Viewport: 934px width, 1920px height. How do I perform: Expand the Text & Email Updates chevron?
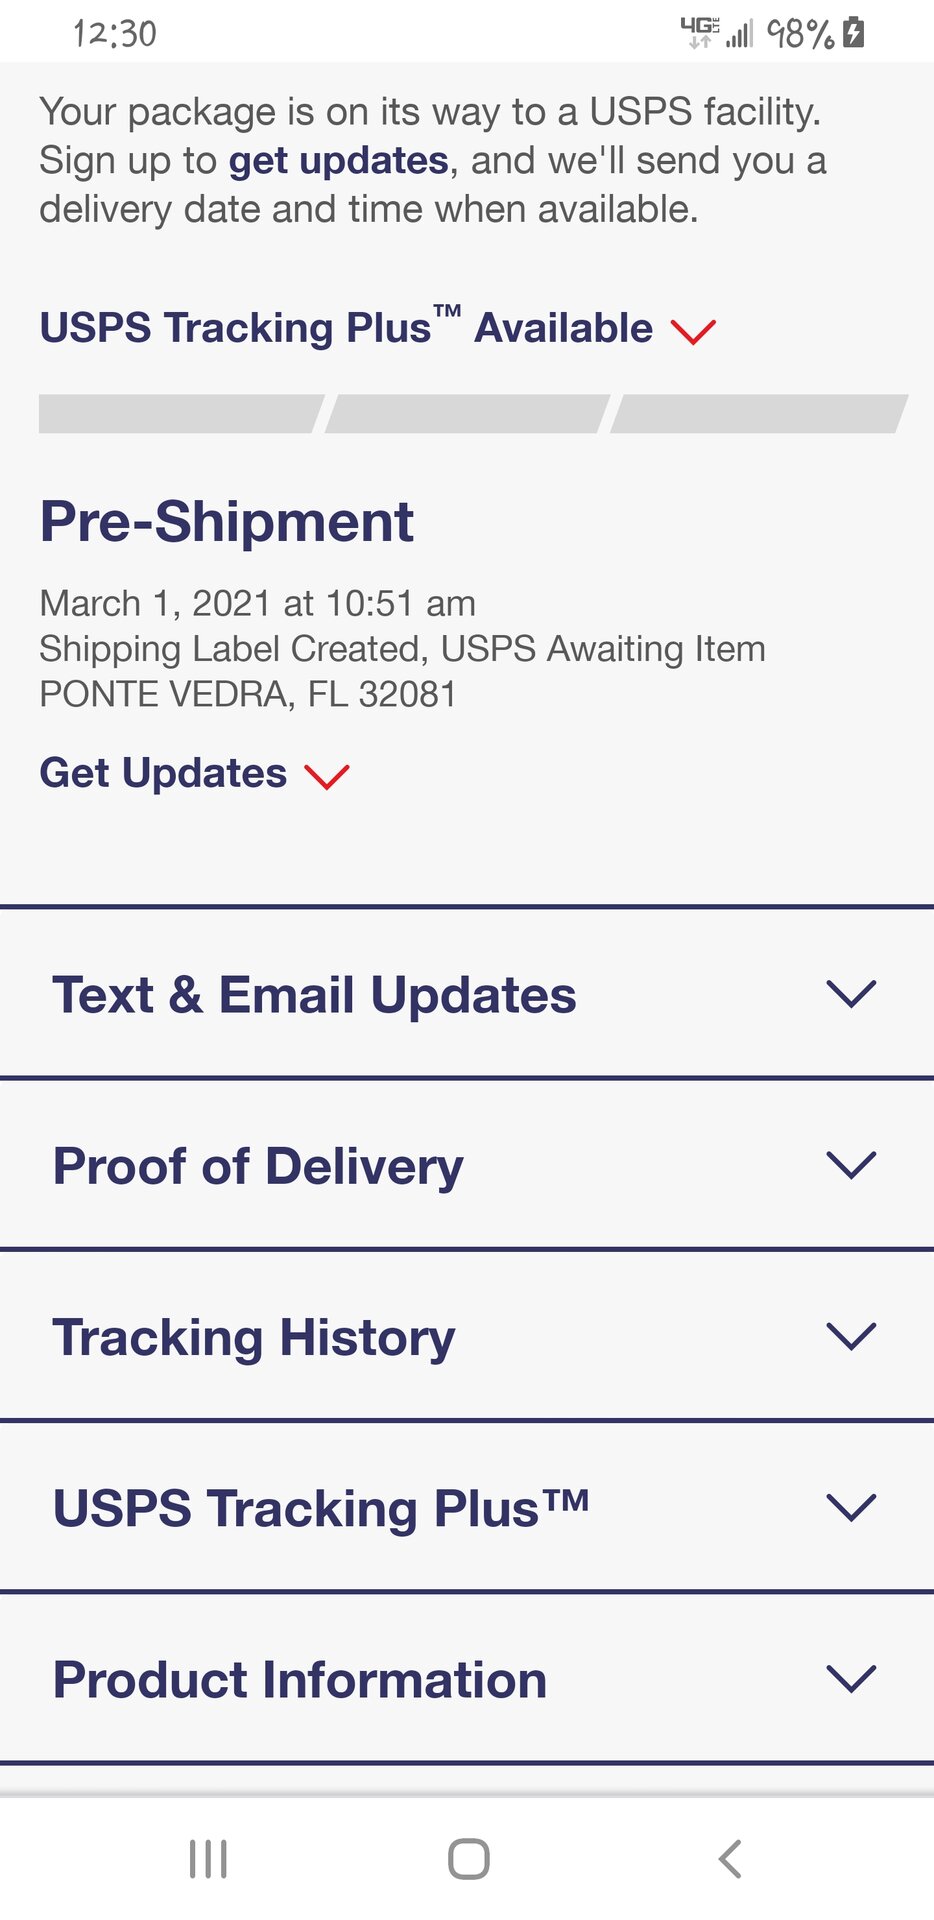pos(851,994)
